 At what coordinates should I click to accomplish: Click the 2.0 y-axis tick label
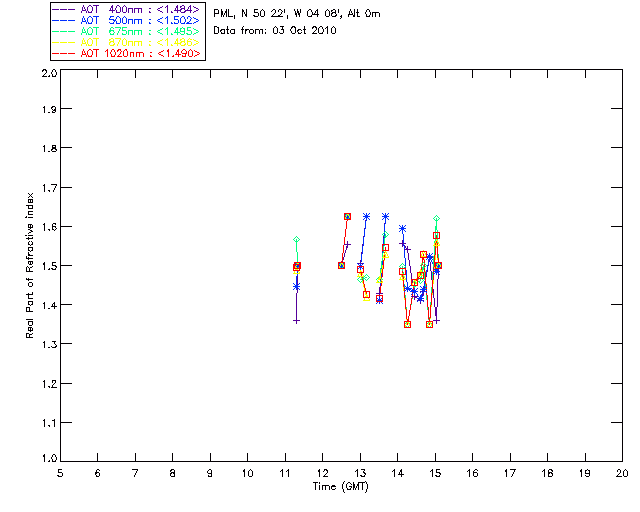click(49, 73)
